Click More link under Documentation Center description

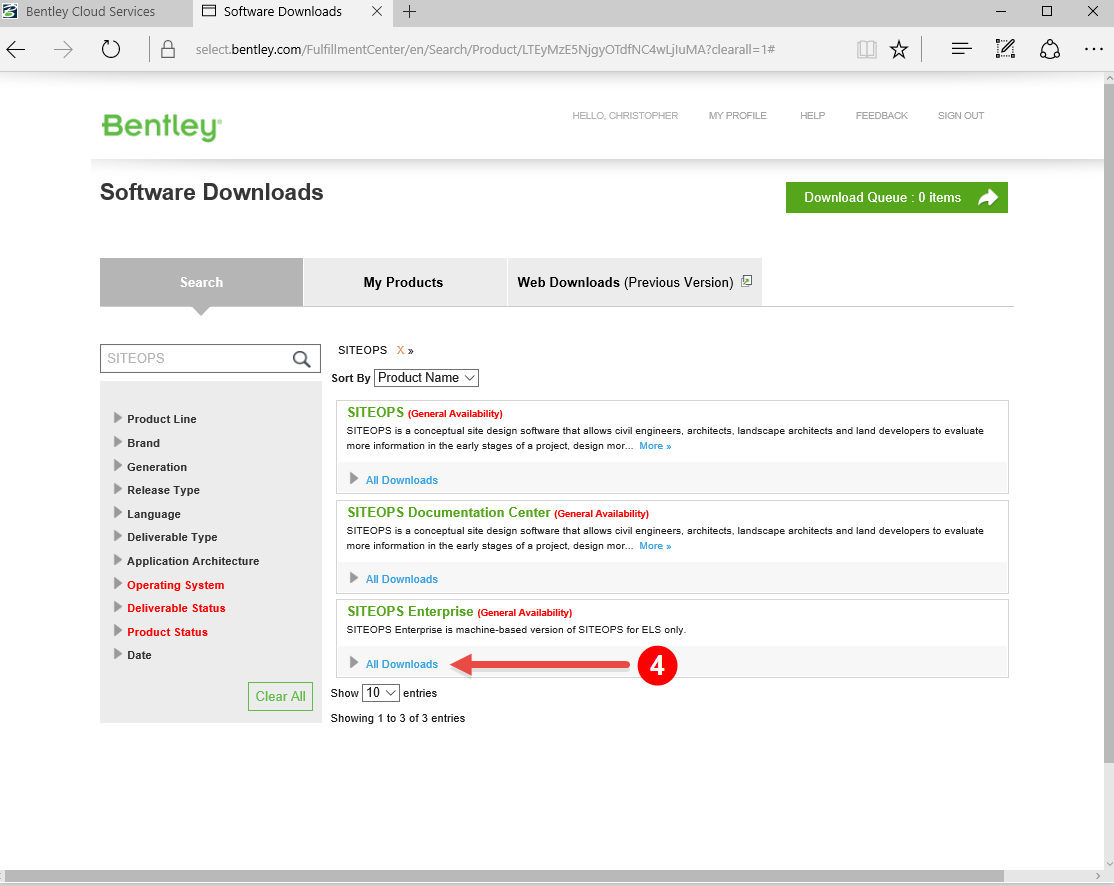point(654,546)
